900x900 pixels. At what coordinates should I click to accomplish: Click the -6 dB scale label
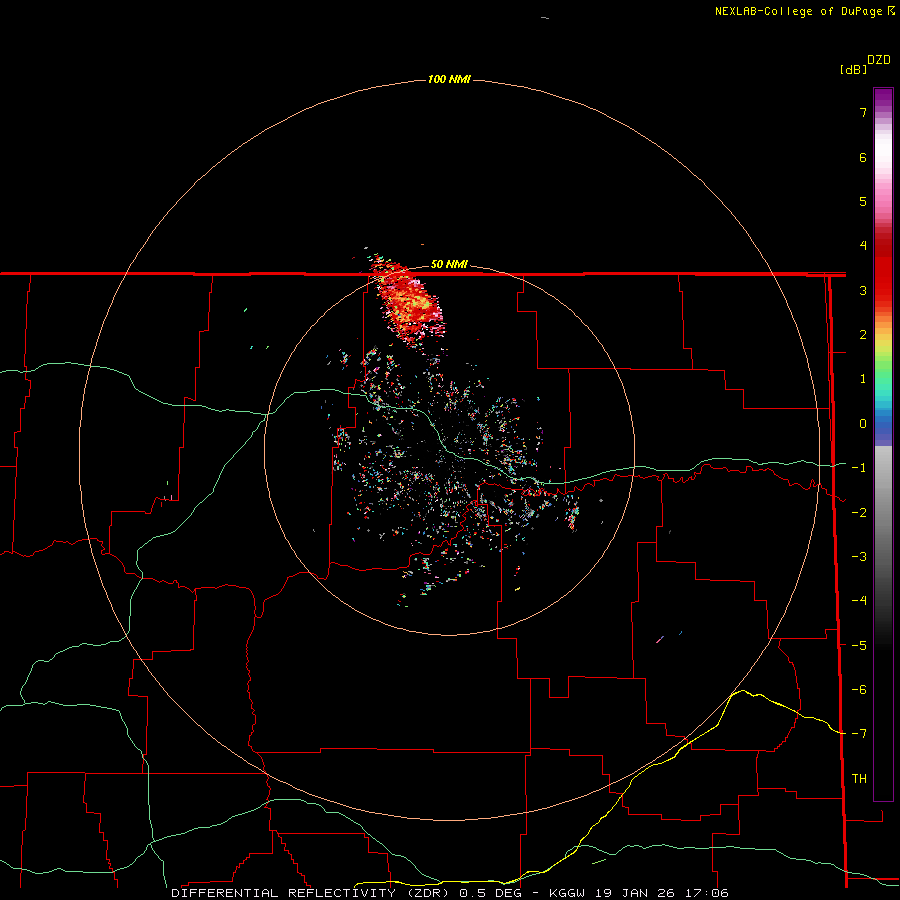(859, 690)
